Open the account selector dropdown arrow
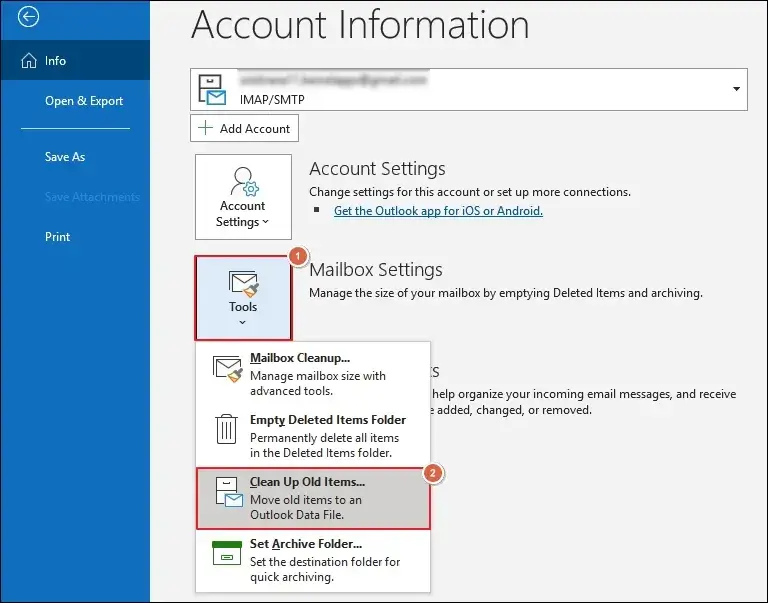 (x=736, y=89)
